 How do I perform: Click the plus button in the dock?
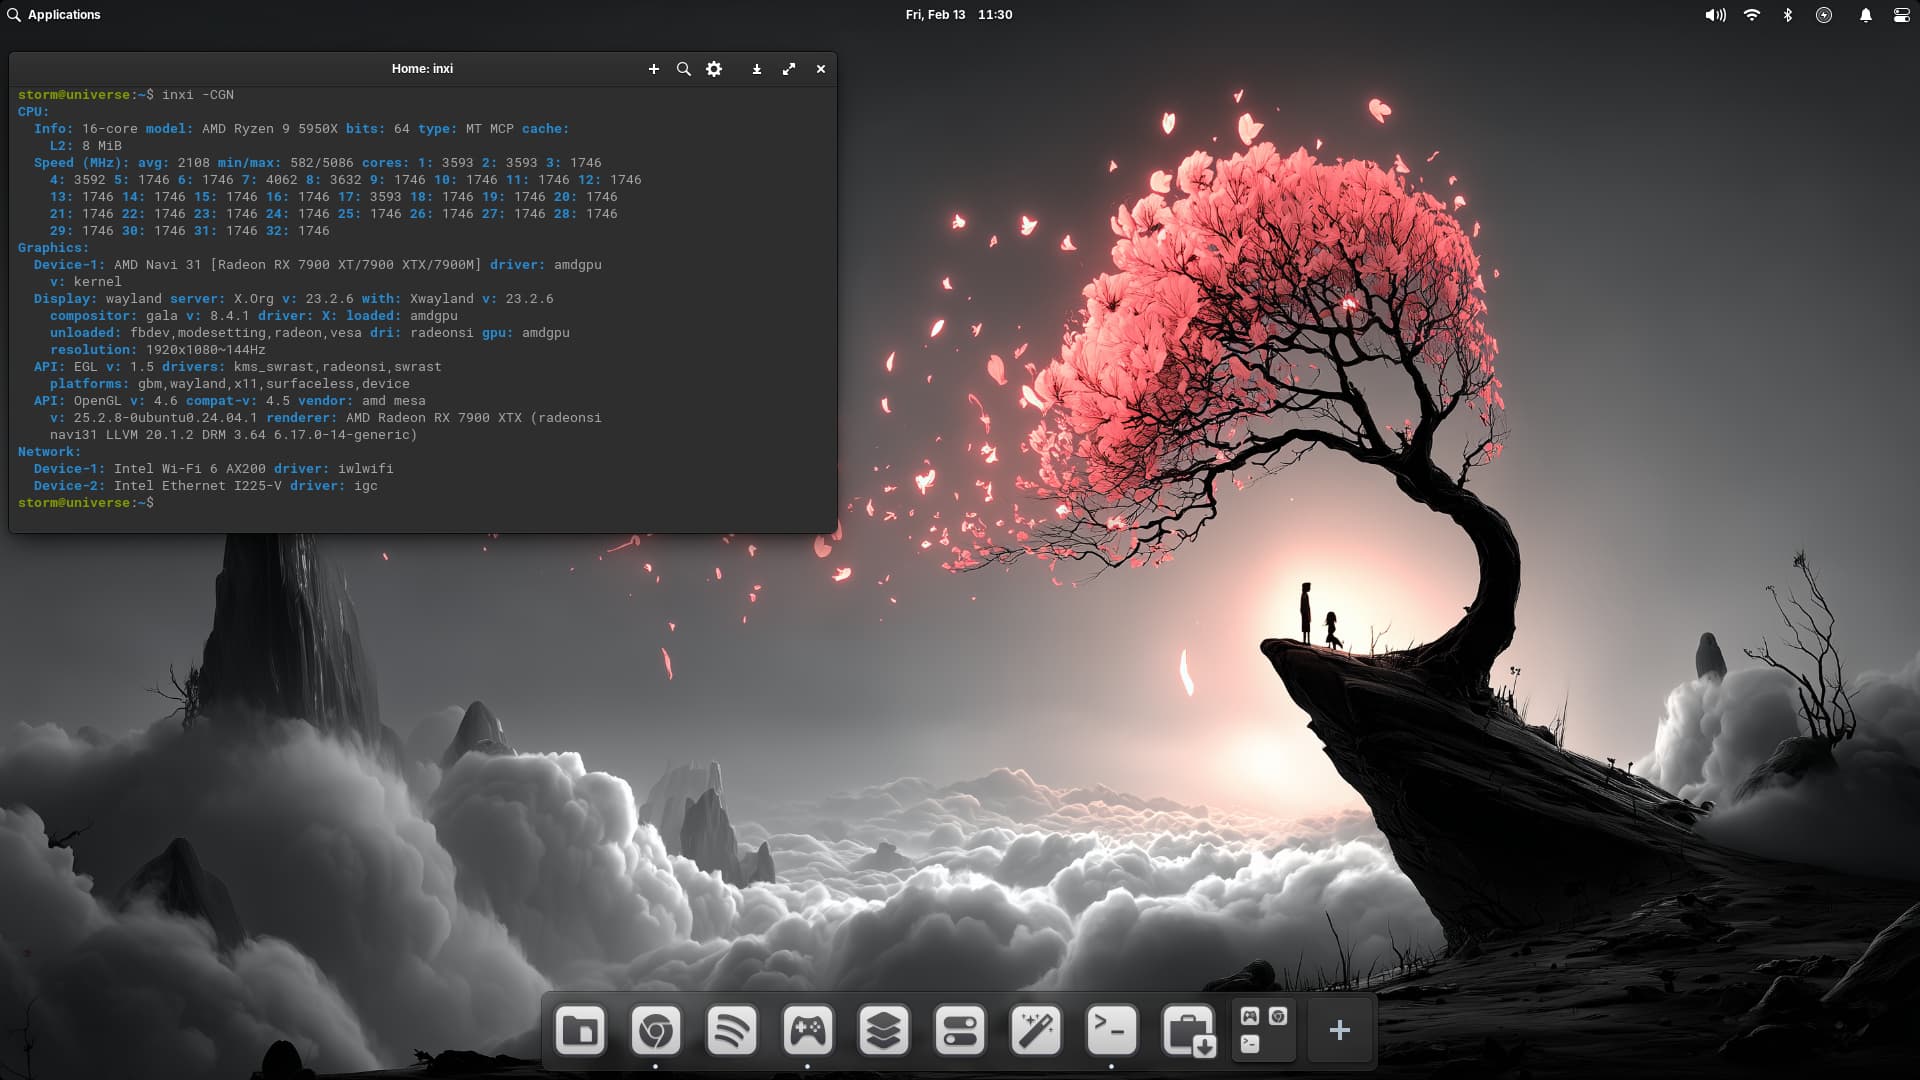pyautogui.click(x=1340, y=1030)
